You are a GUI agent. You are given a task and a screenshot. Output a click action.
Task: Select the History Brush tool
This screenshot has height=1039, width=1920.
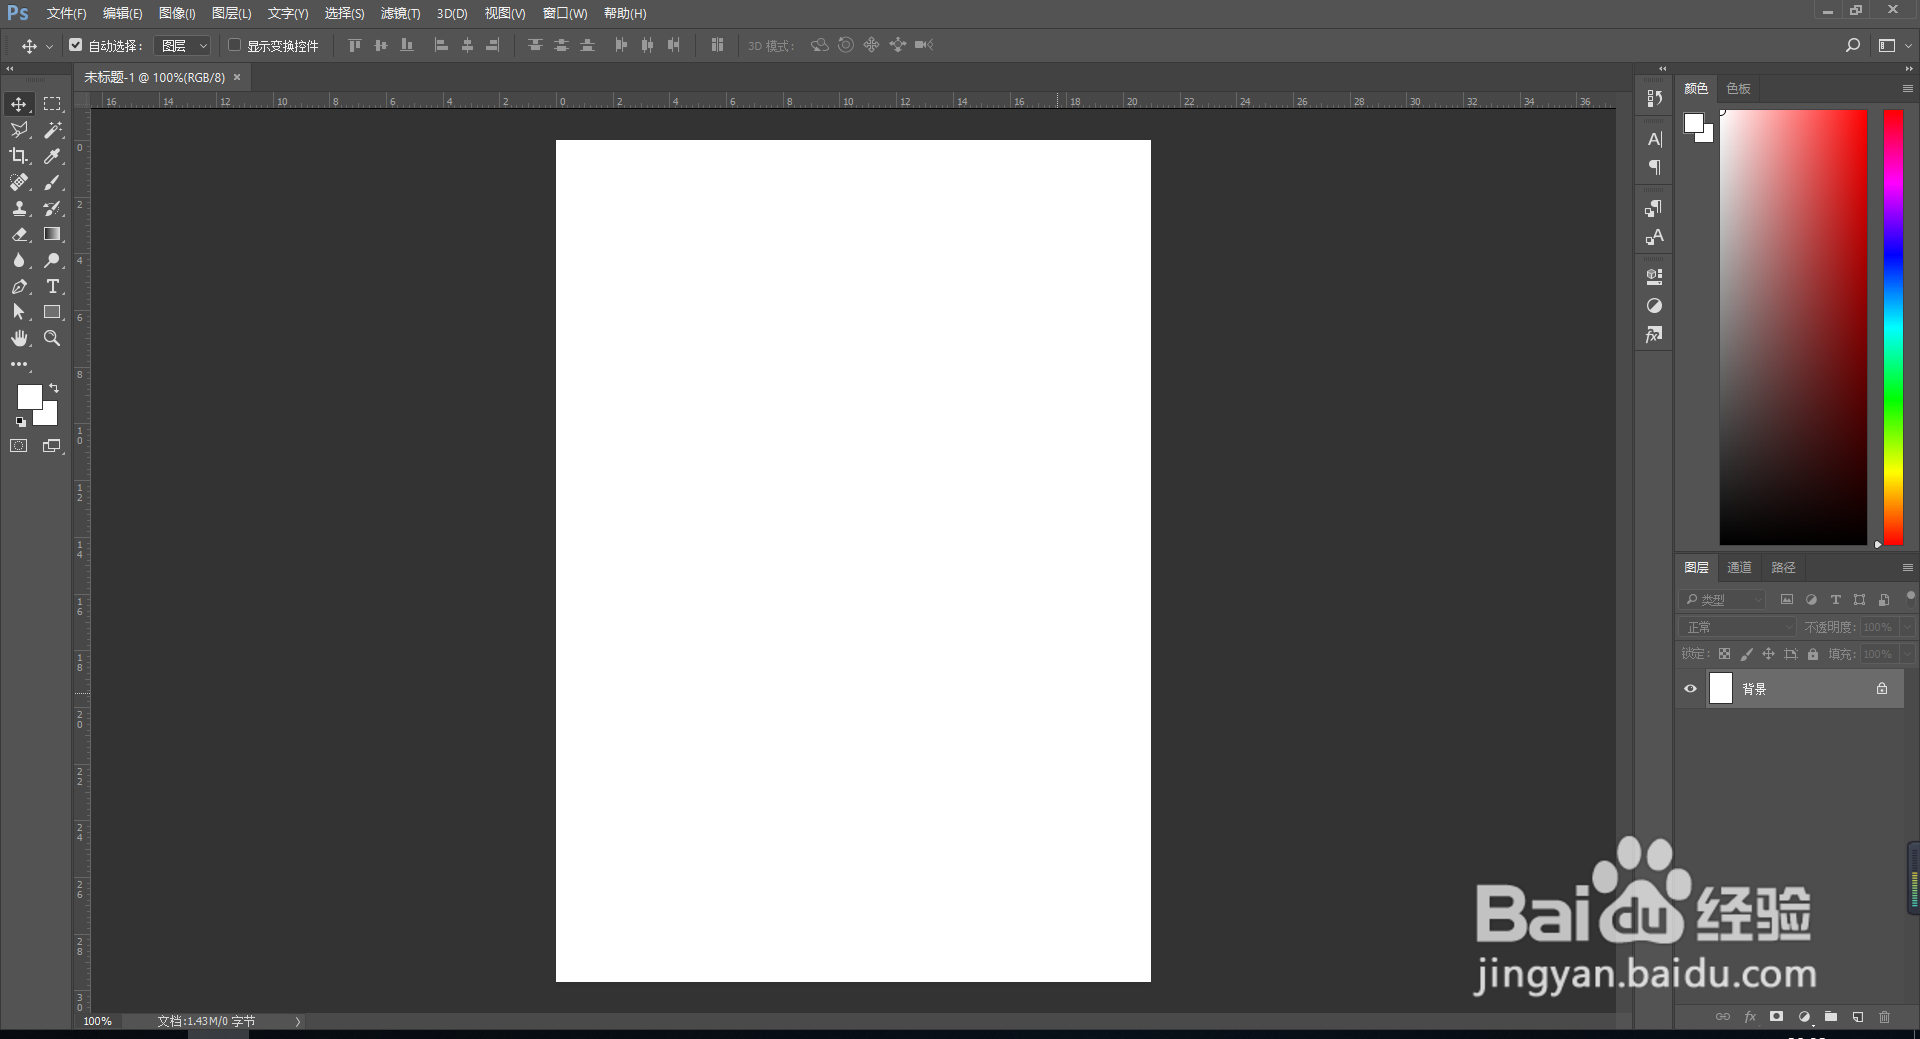pyautogui.click(x=52, y=208)
